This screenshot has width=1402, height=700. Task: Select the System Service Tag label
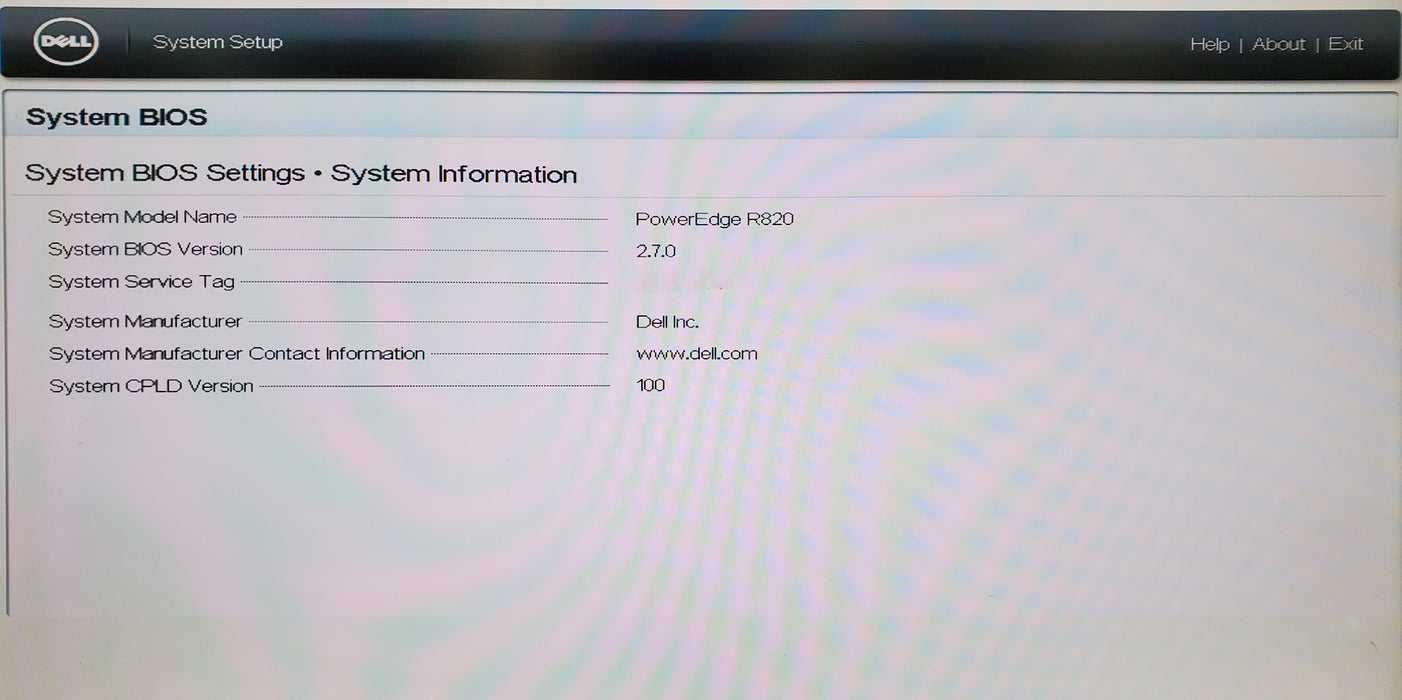141,282
